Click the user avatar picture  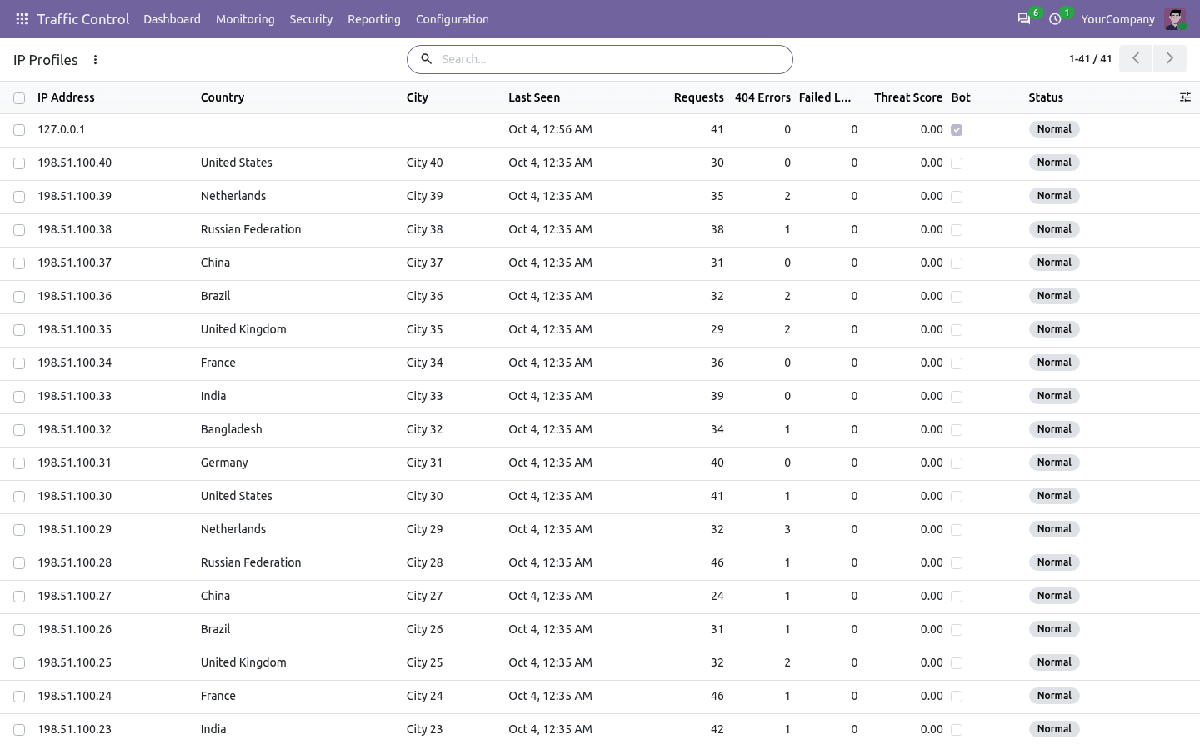pos(1174,19)
